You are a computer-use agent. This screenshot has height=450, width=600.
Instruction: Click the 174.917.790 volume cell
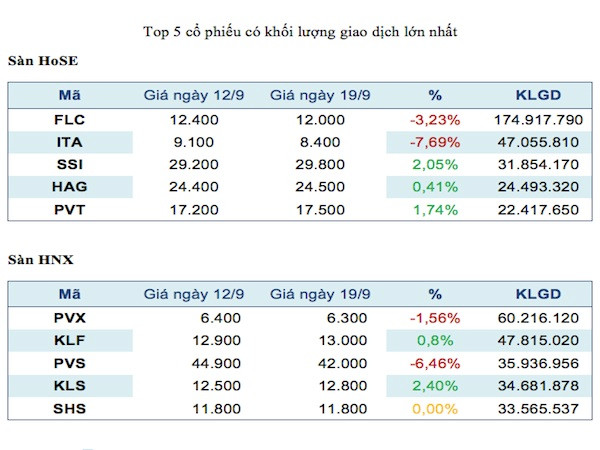tap(538, 120)
